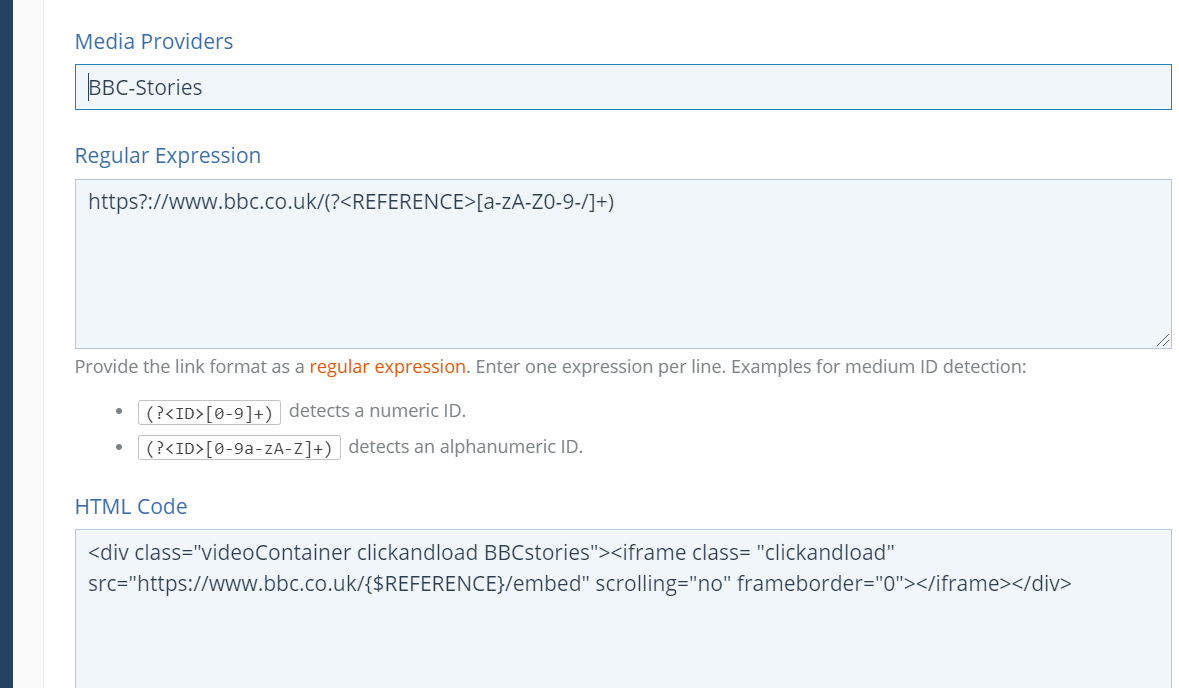Click the text "detects a numeric ID."

pyautogui.click(x=377, y=410)
